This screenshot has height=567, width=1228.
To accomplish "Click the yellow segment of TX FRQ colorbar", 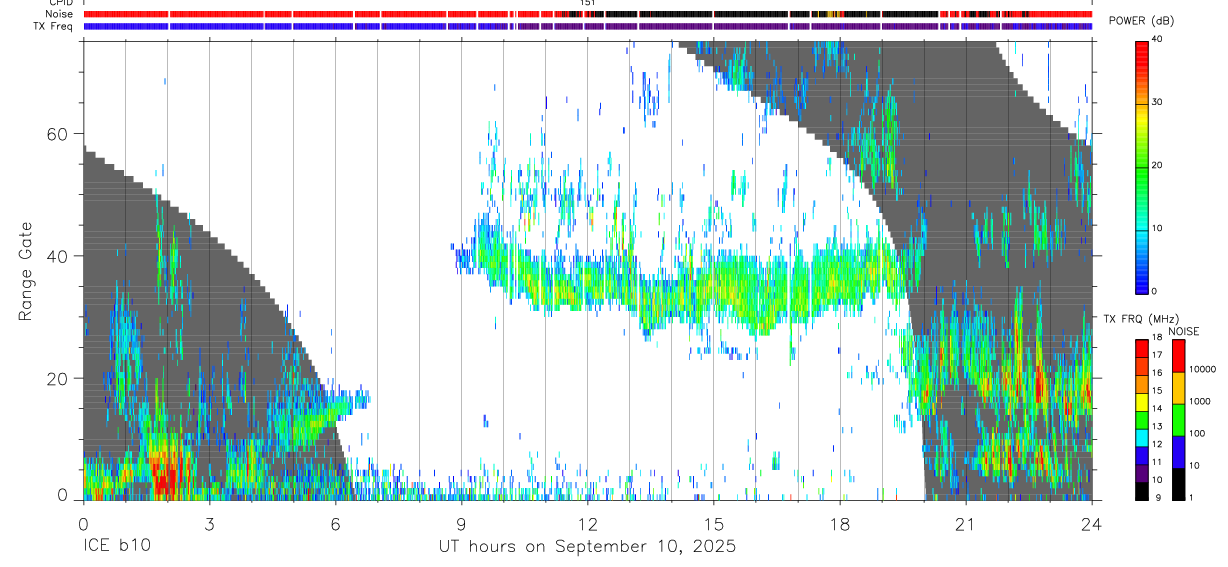I will click(1141, 401).
